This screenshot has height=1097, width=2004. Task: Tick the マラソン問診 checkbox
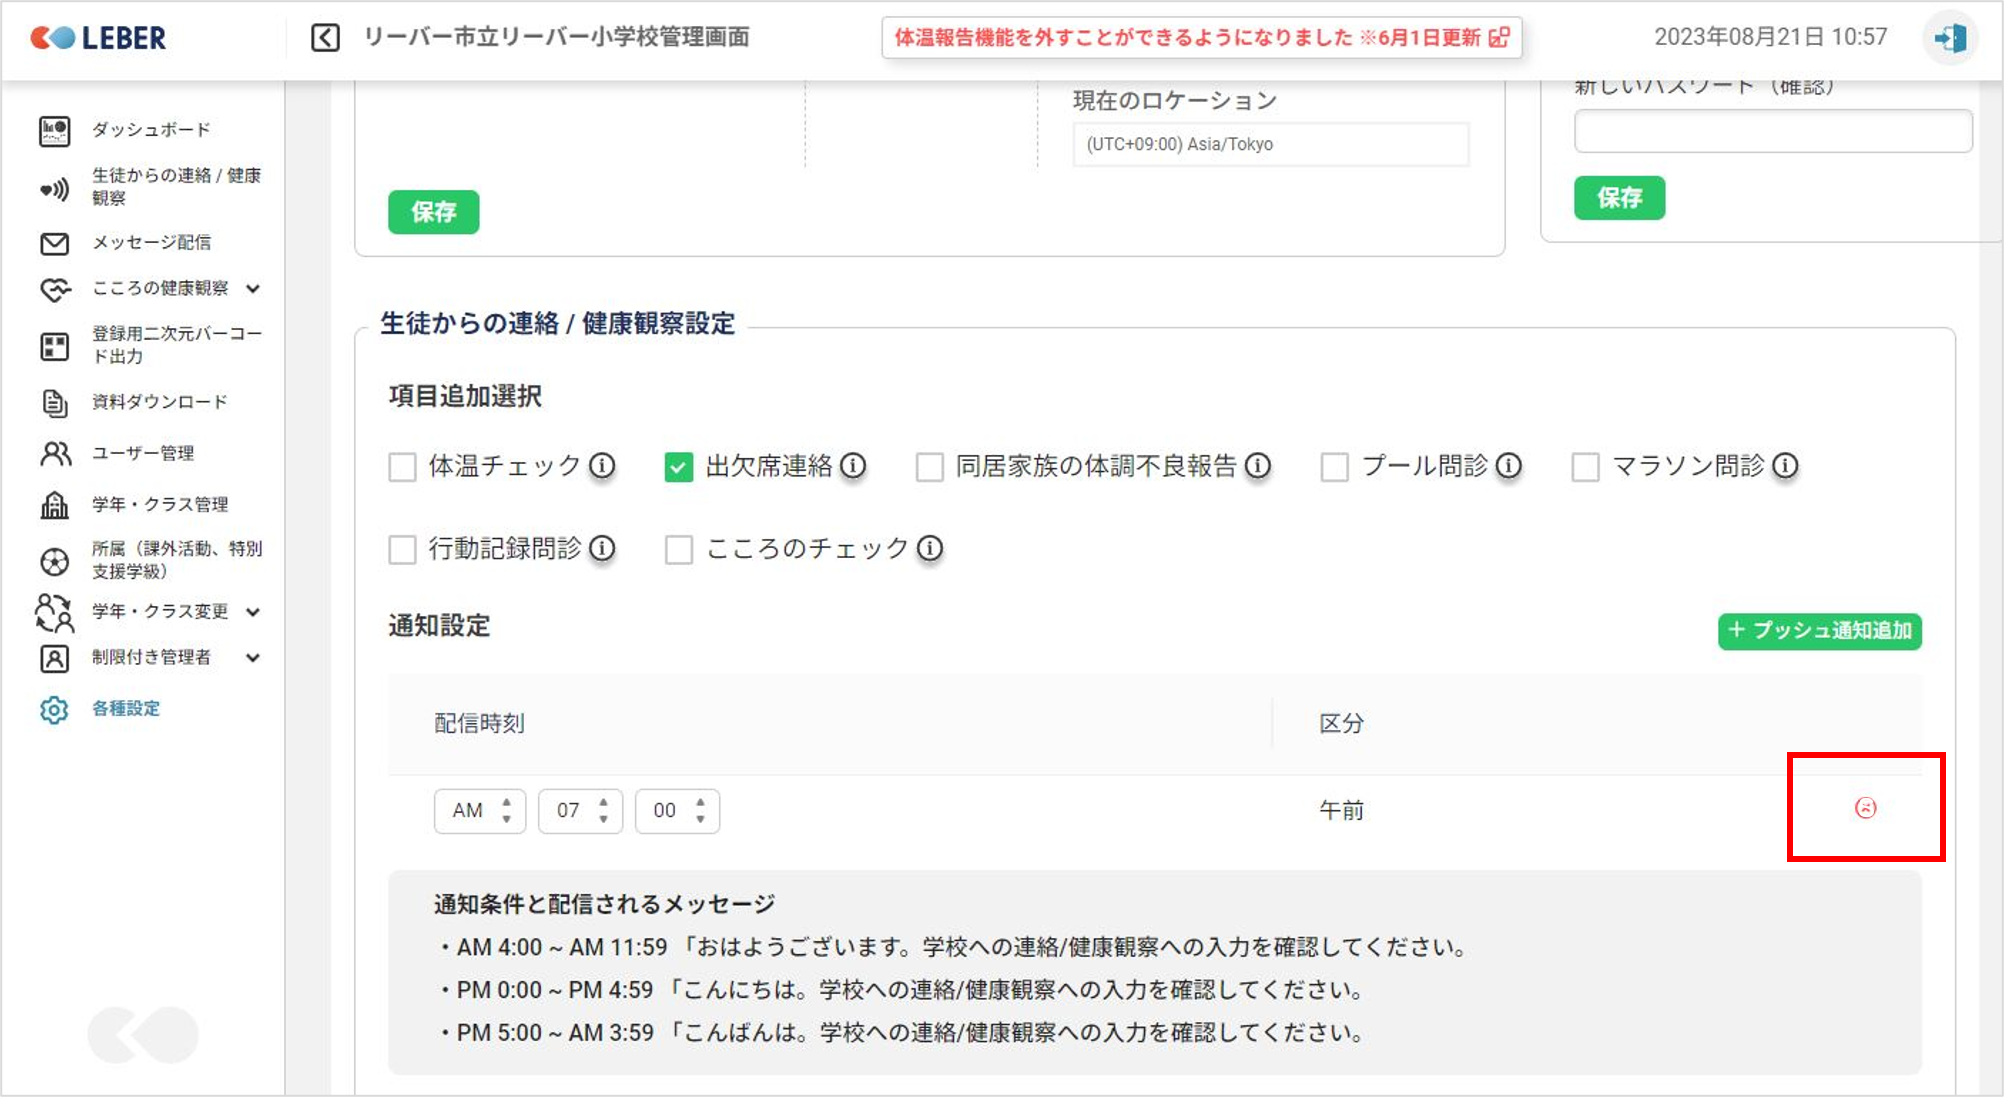[x=1585, y=467]
